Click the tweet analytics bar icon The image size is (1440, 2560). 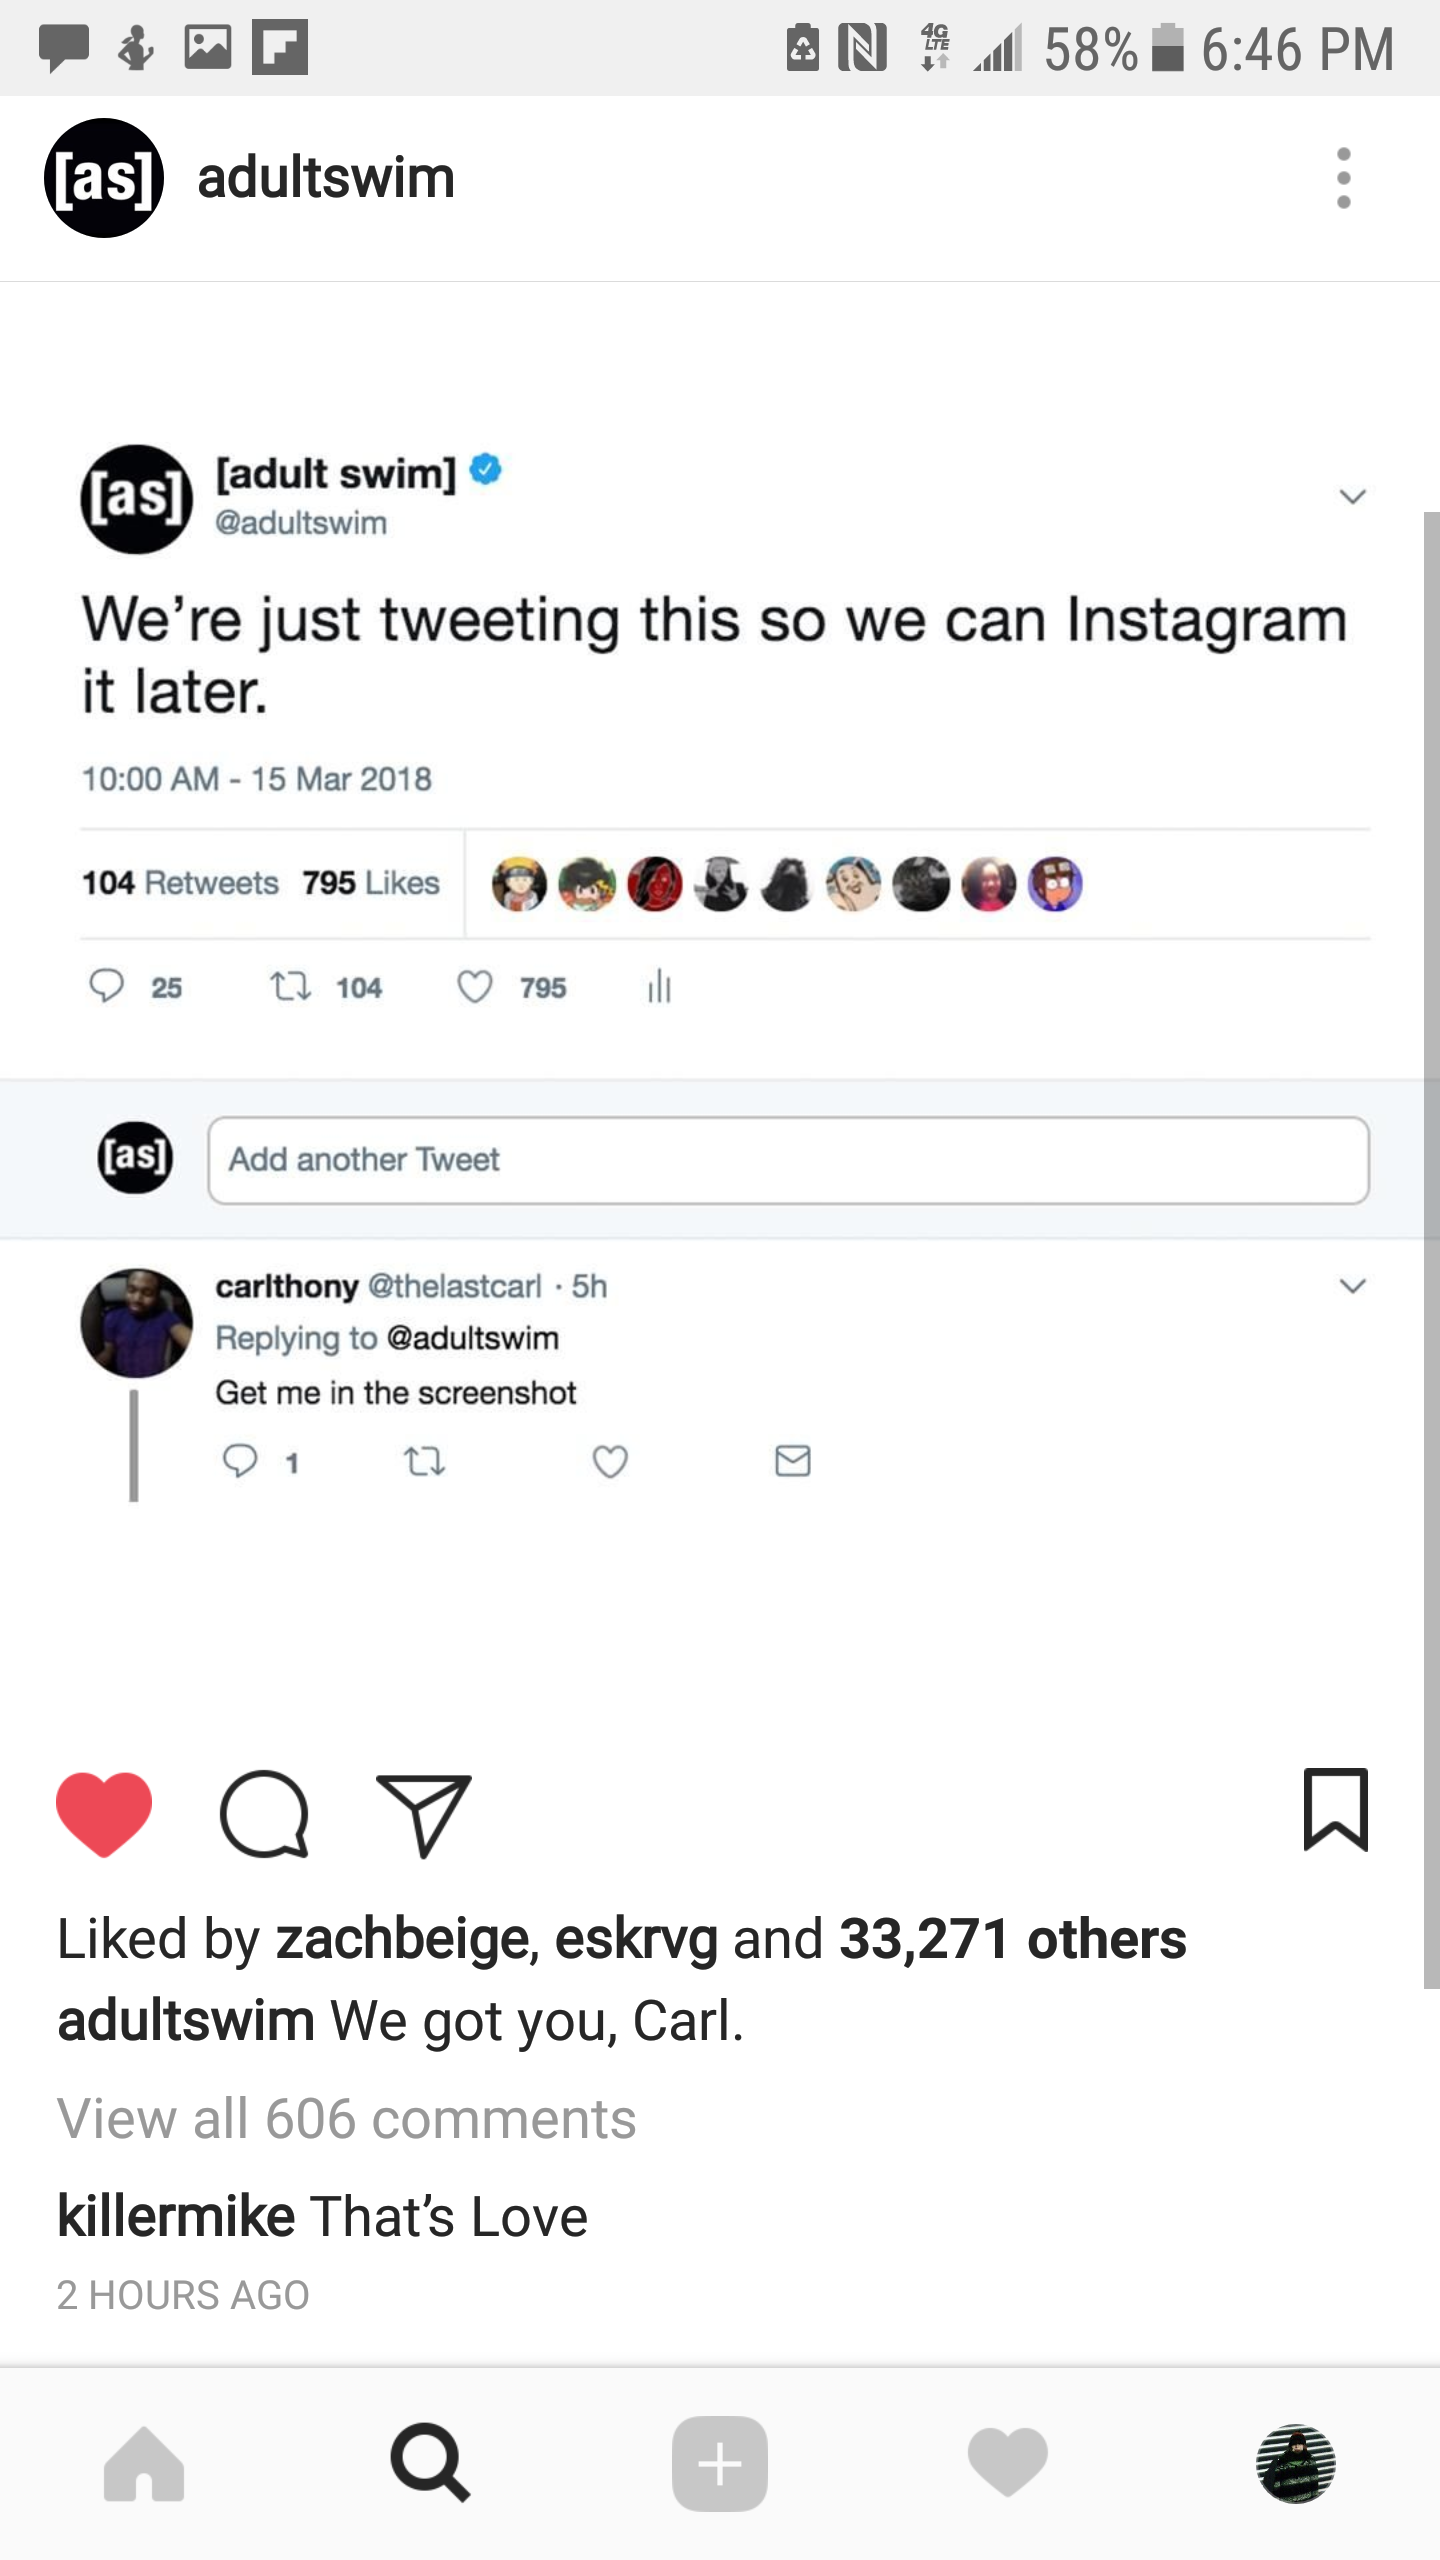[659, 987]
